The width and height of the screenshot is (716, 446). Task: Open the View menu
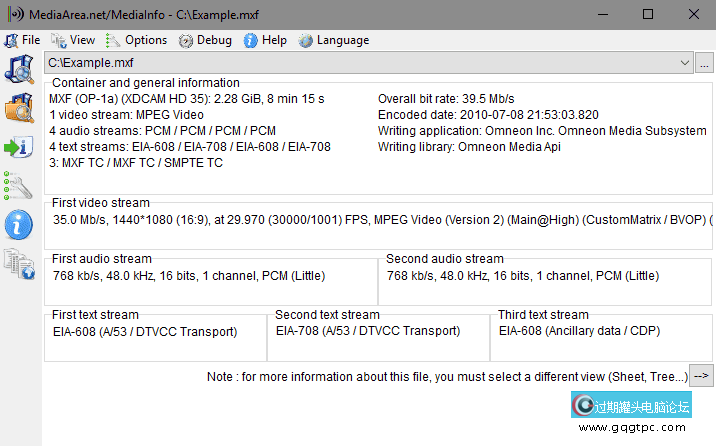pyautogui.click(x=73, y=40)
